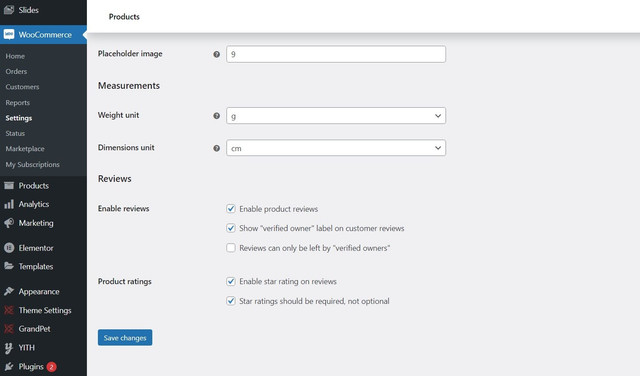Open the WooCommerce sidebar menu label
640x376 pixels.
tap(45, 35)
